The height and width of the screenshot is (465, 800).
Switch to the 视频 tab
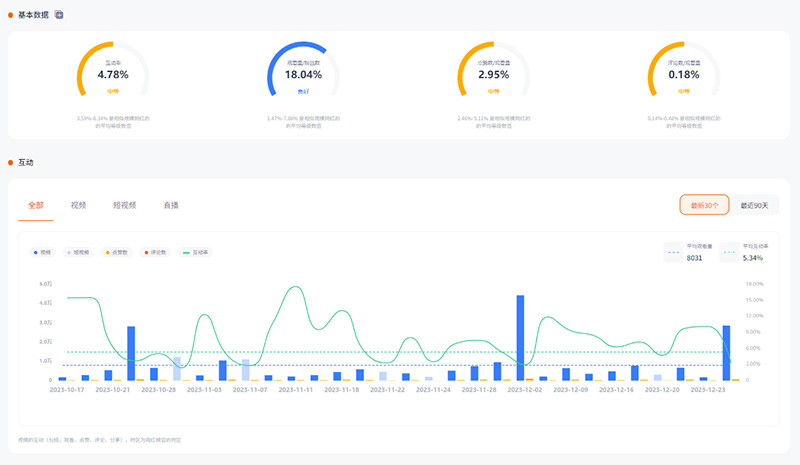coord(78,205)
